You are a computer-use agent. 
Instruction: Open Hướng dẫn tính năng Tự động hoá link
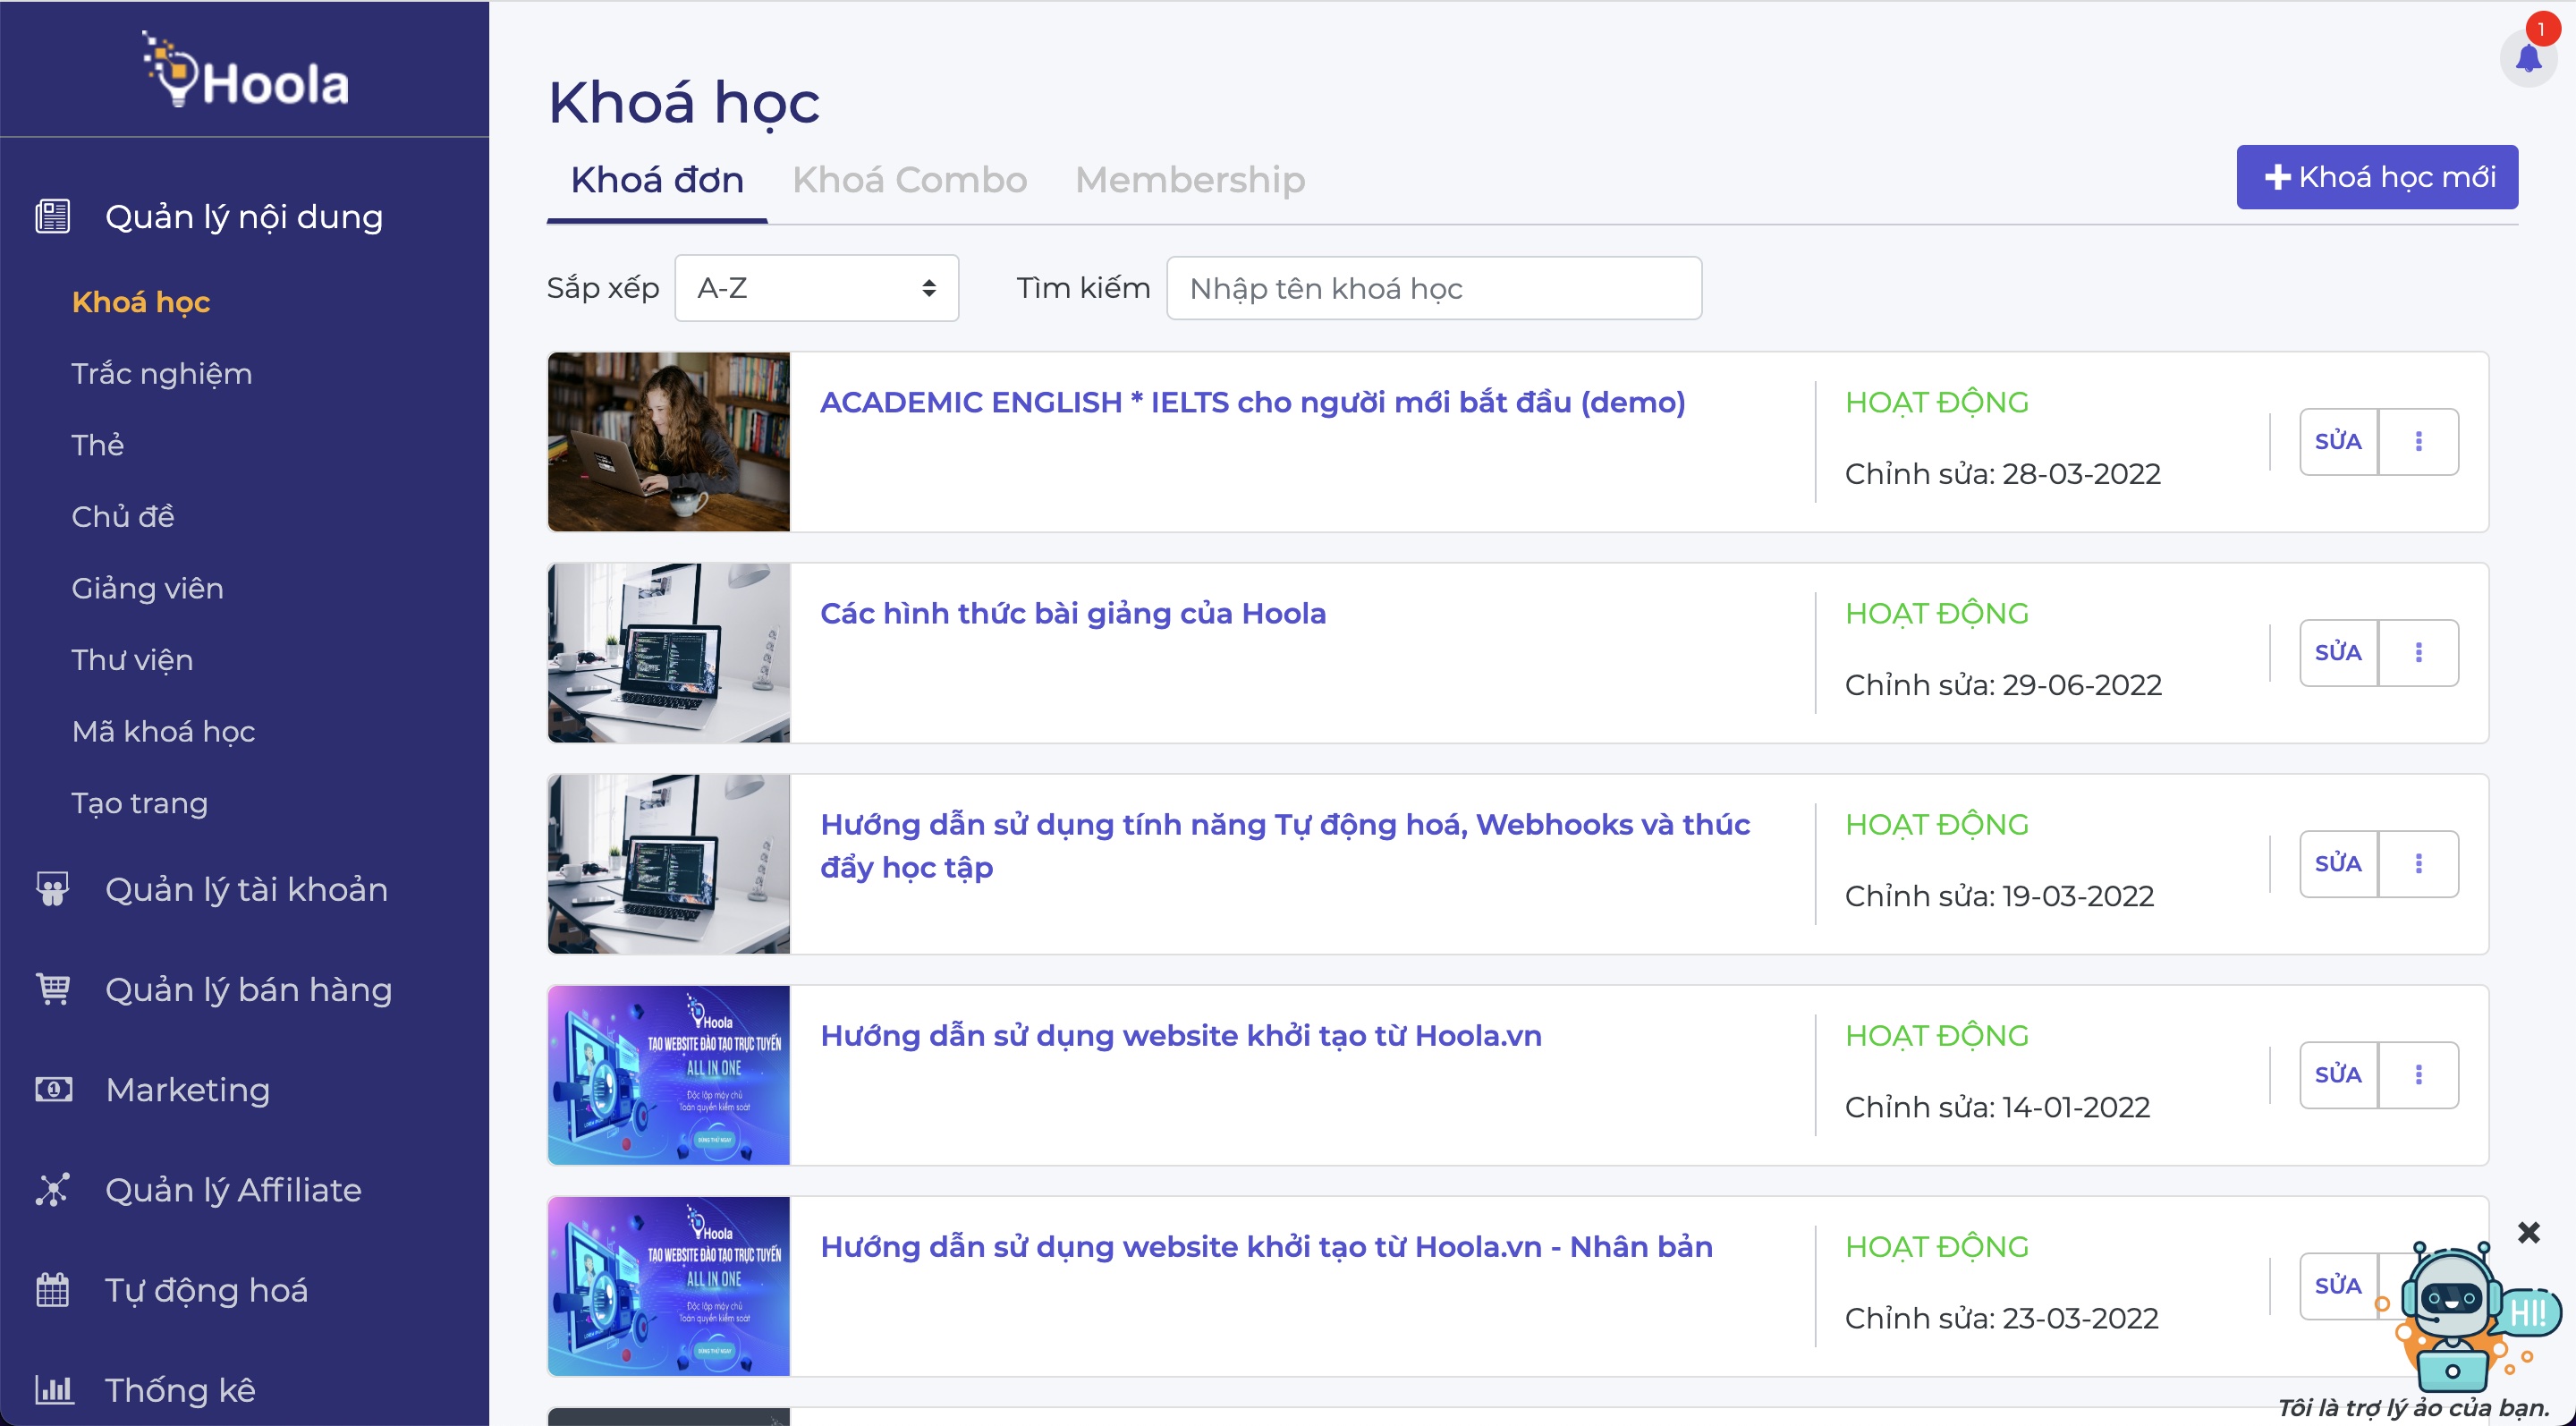[x=1285, y=846]
